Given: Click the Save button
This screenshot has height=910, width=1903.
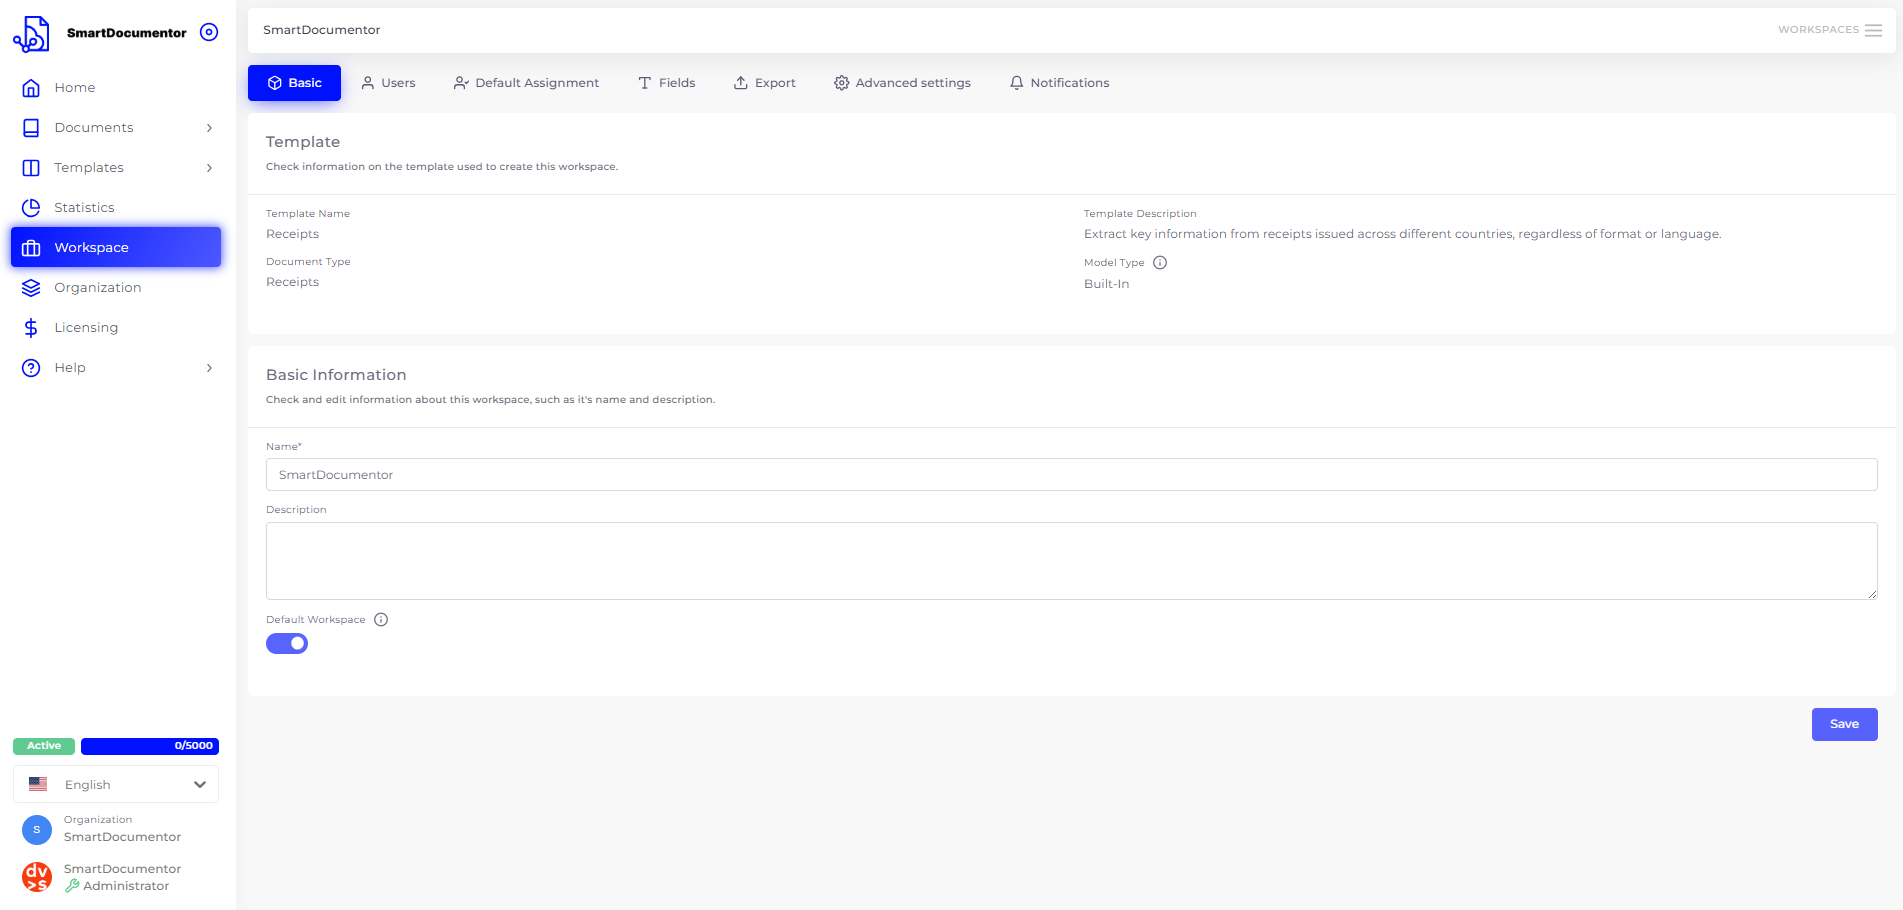Looking at the screenshot, I should click(x=1844, y=724).
